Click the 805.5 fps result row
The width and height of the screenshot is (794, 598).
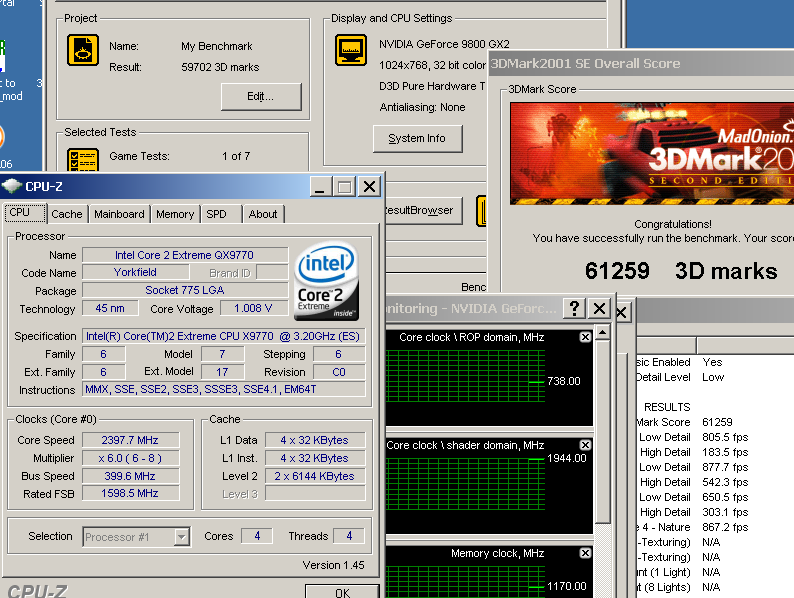coord(725,437)
